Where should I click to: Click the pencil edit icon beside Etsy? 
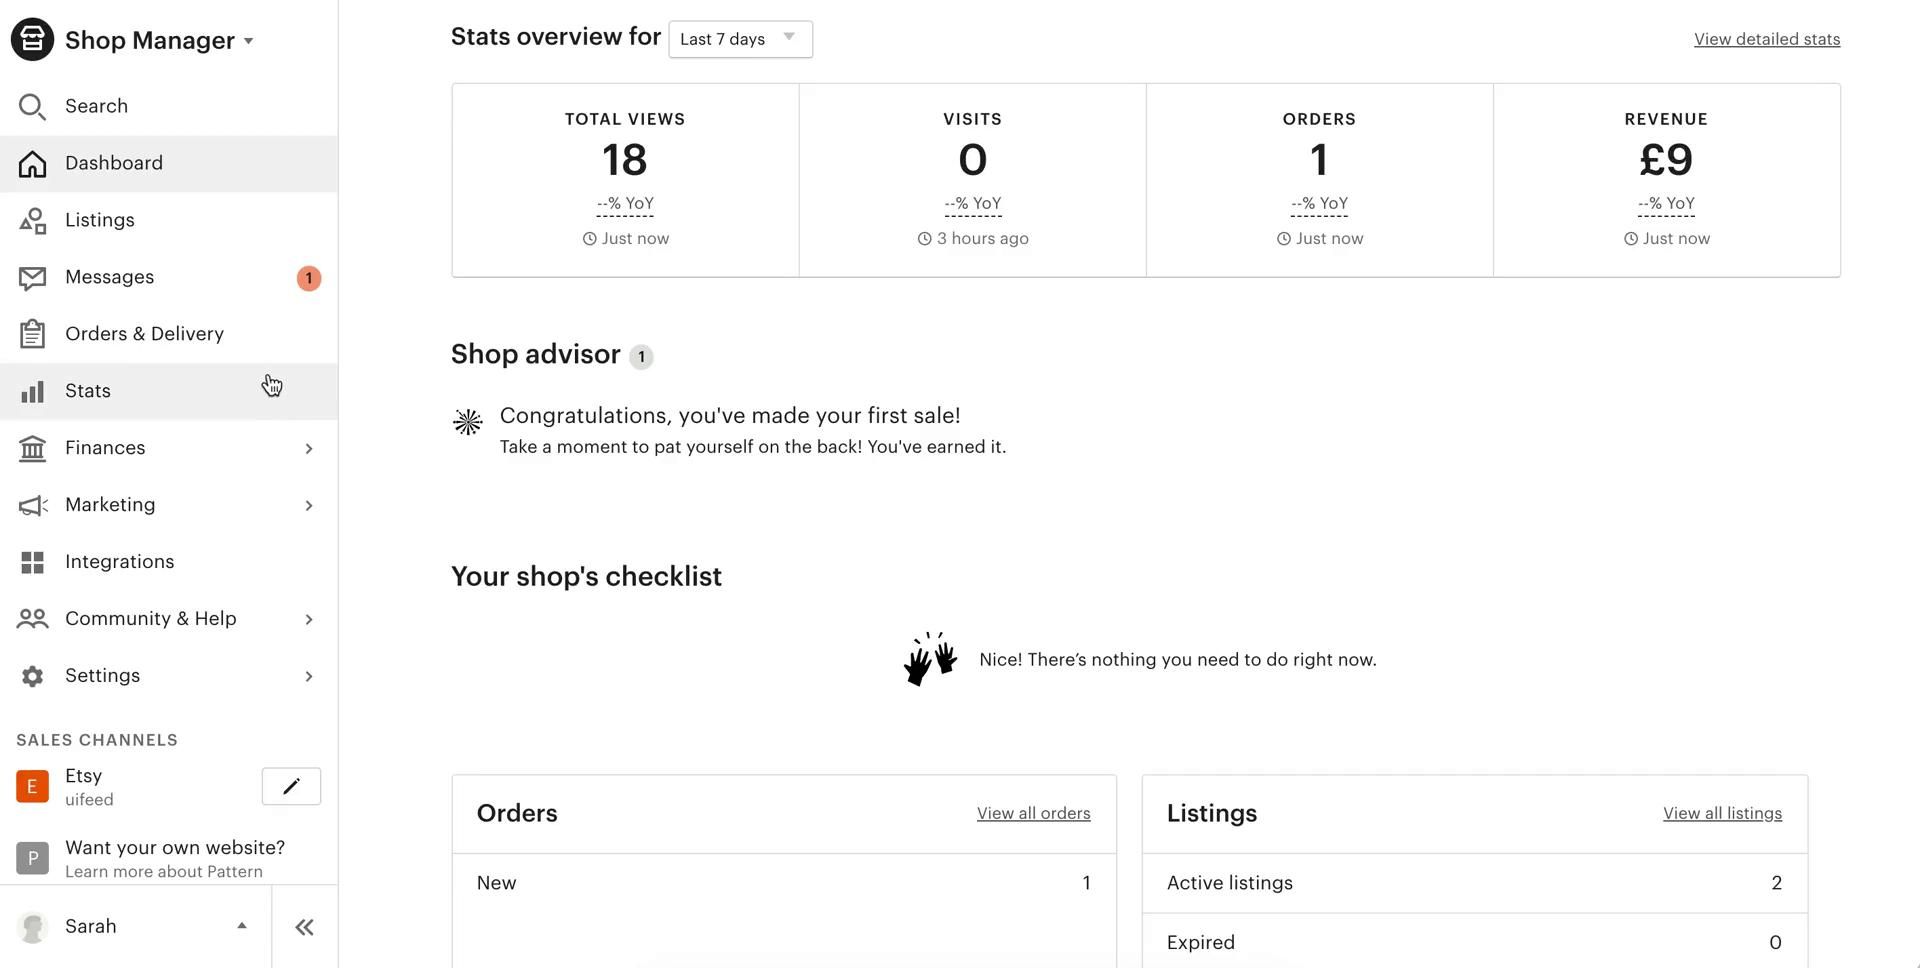[x=291, y=787]
